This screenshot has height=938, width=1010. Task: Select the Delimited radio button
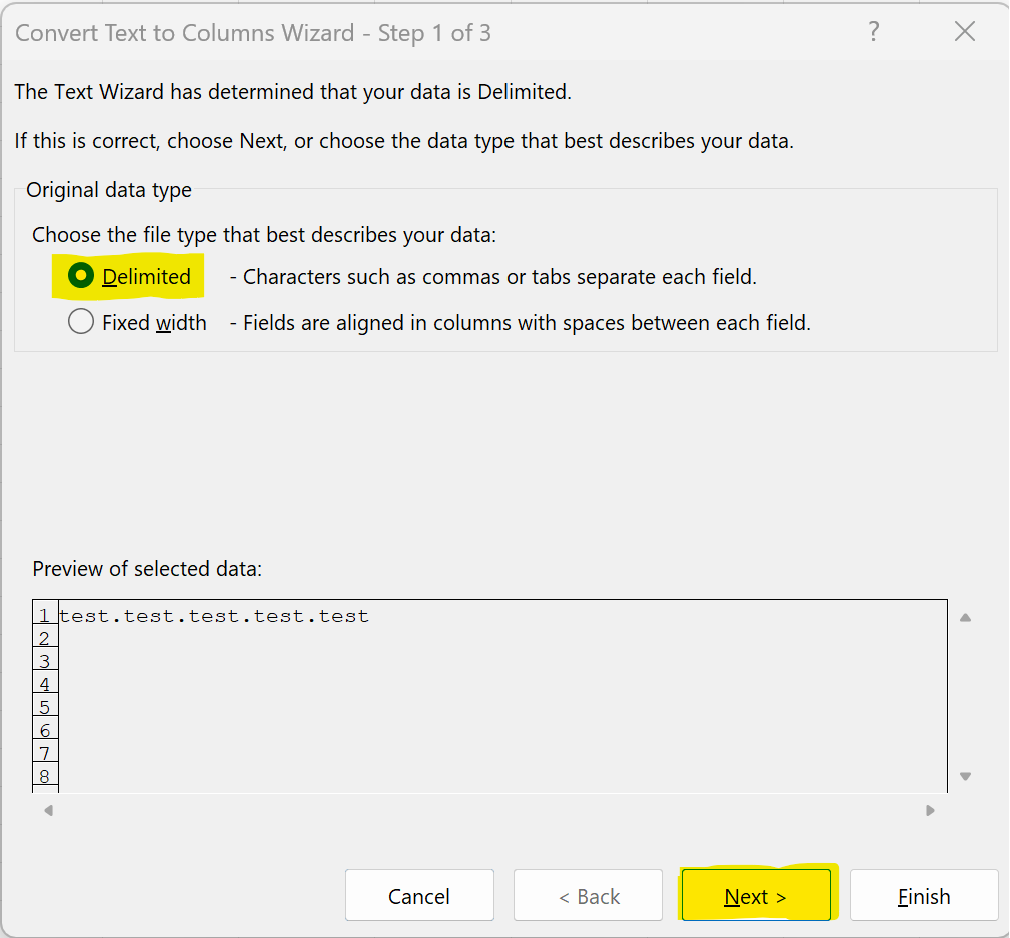pyautogui.click(x=82, y=276)
